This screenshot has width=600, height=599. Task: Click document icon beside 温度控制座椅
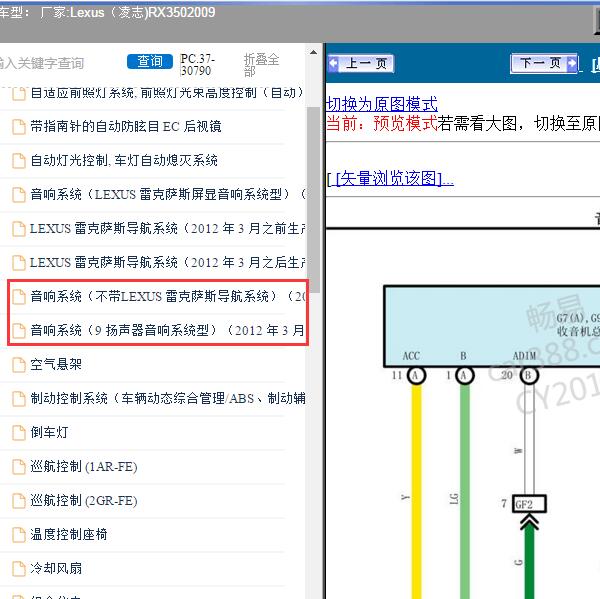click(x=18, y=535)
